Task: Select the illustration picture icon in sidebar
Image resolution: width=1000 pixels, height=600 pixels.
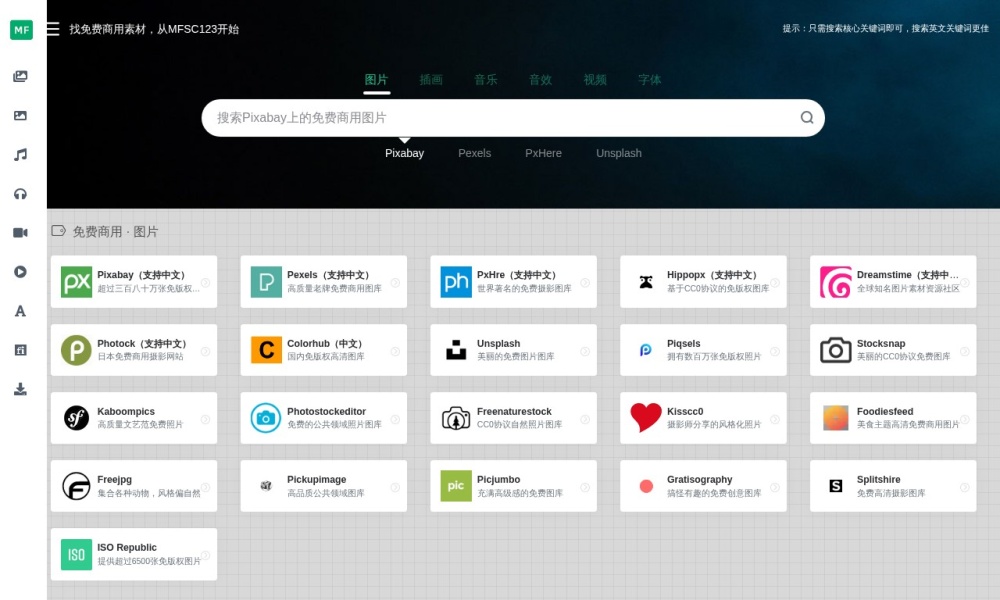Action: pos(20,115)
